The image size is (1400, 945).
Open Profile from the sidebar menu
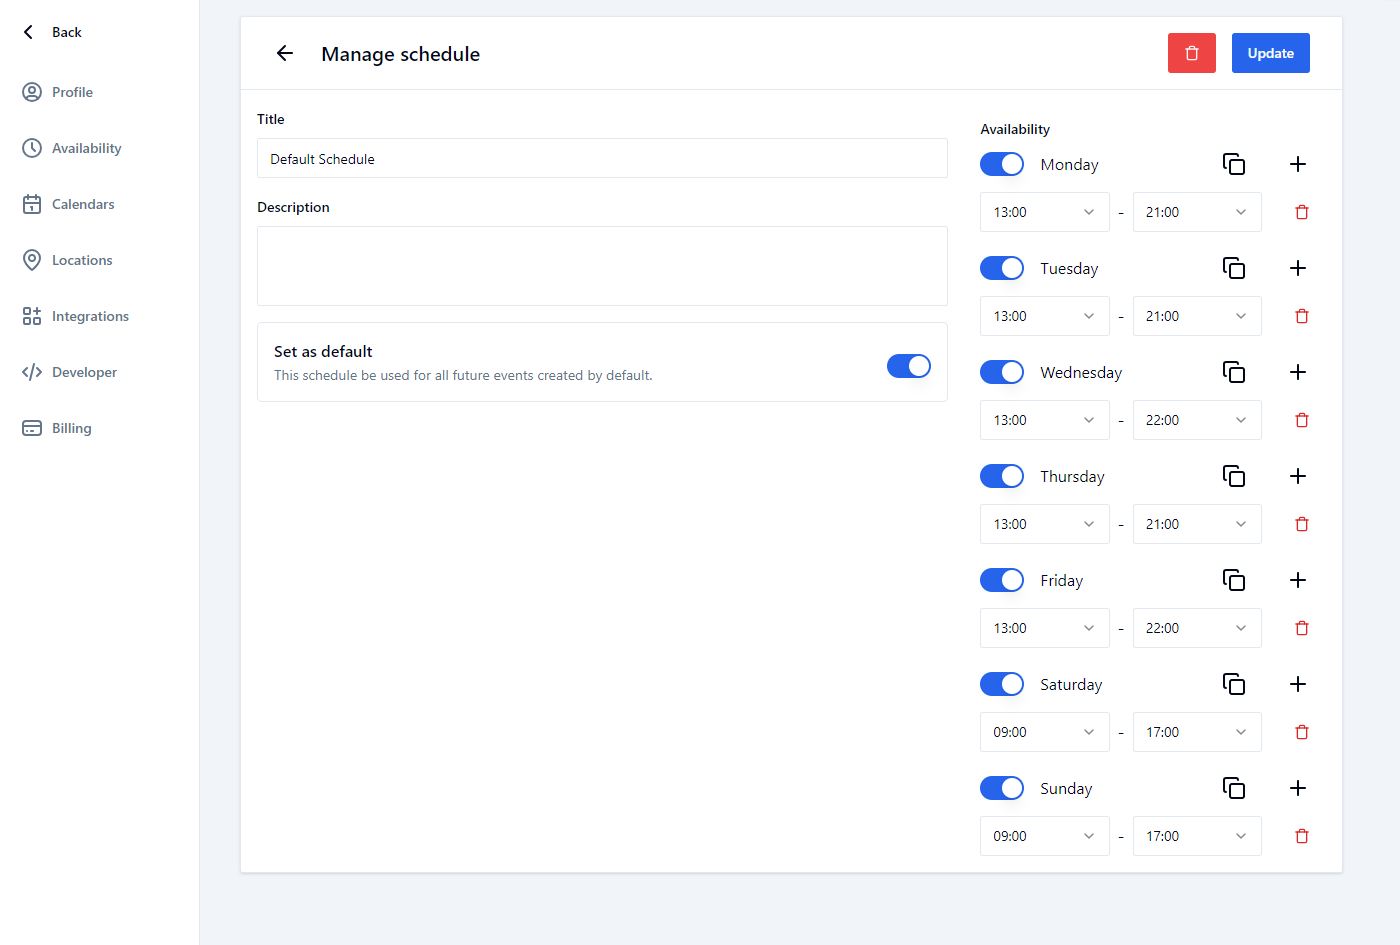(71, 91)
